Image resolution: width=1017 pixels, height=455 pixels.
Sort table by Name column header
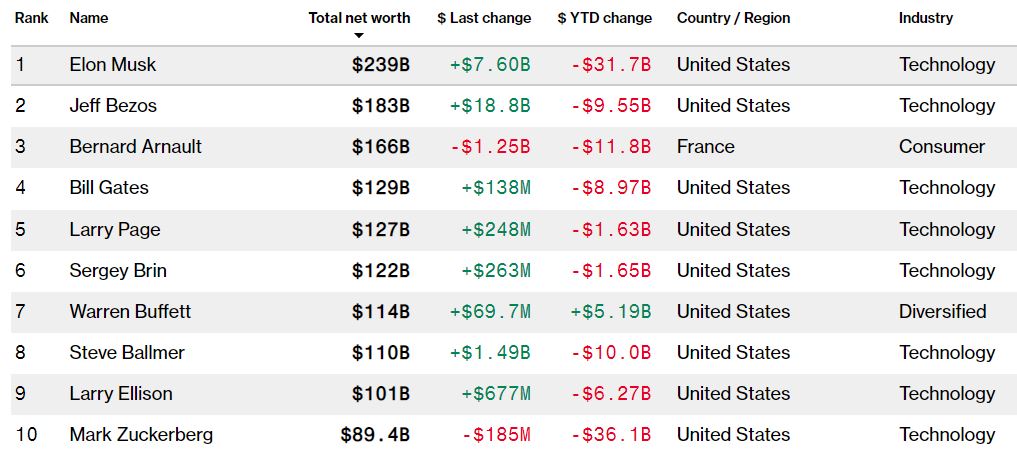tap(89, 18)
